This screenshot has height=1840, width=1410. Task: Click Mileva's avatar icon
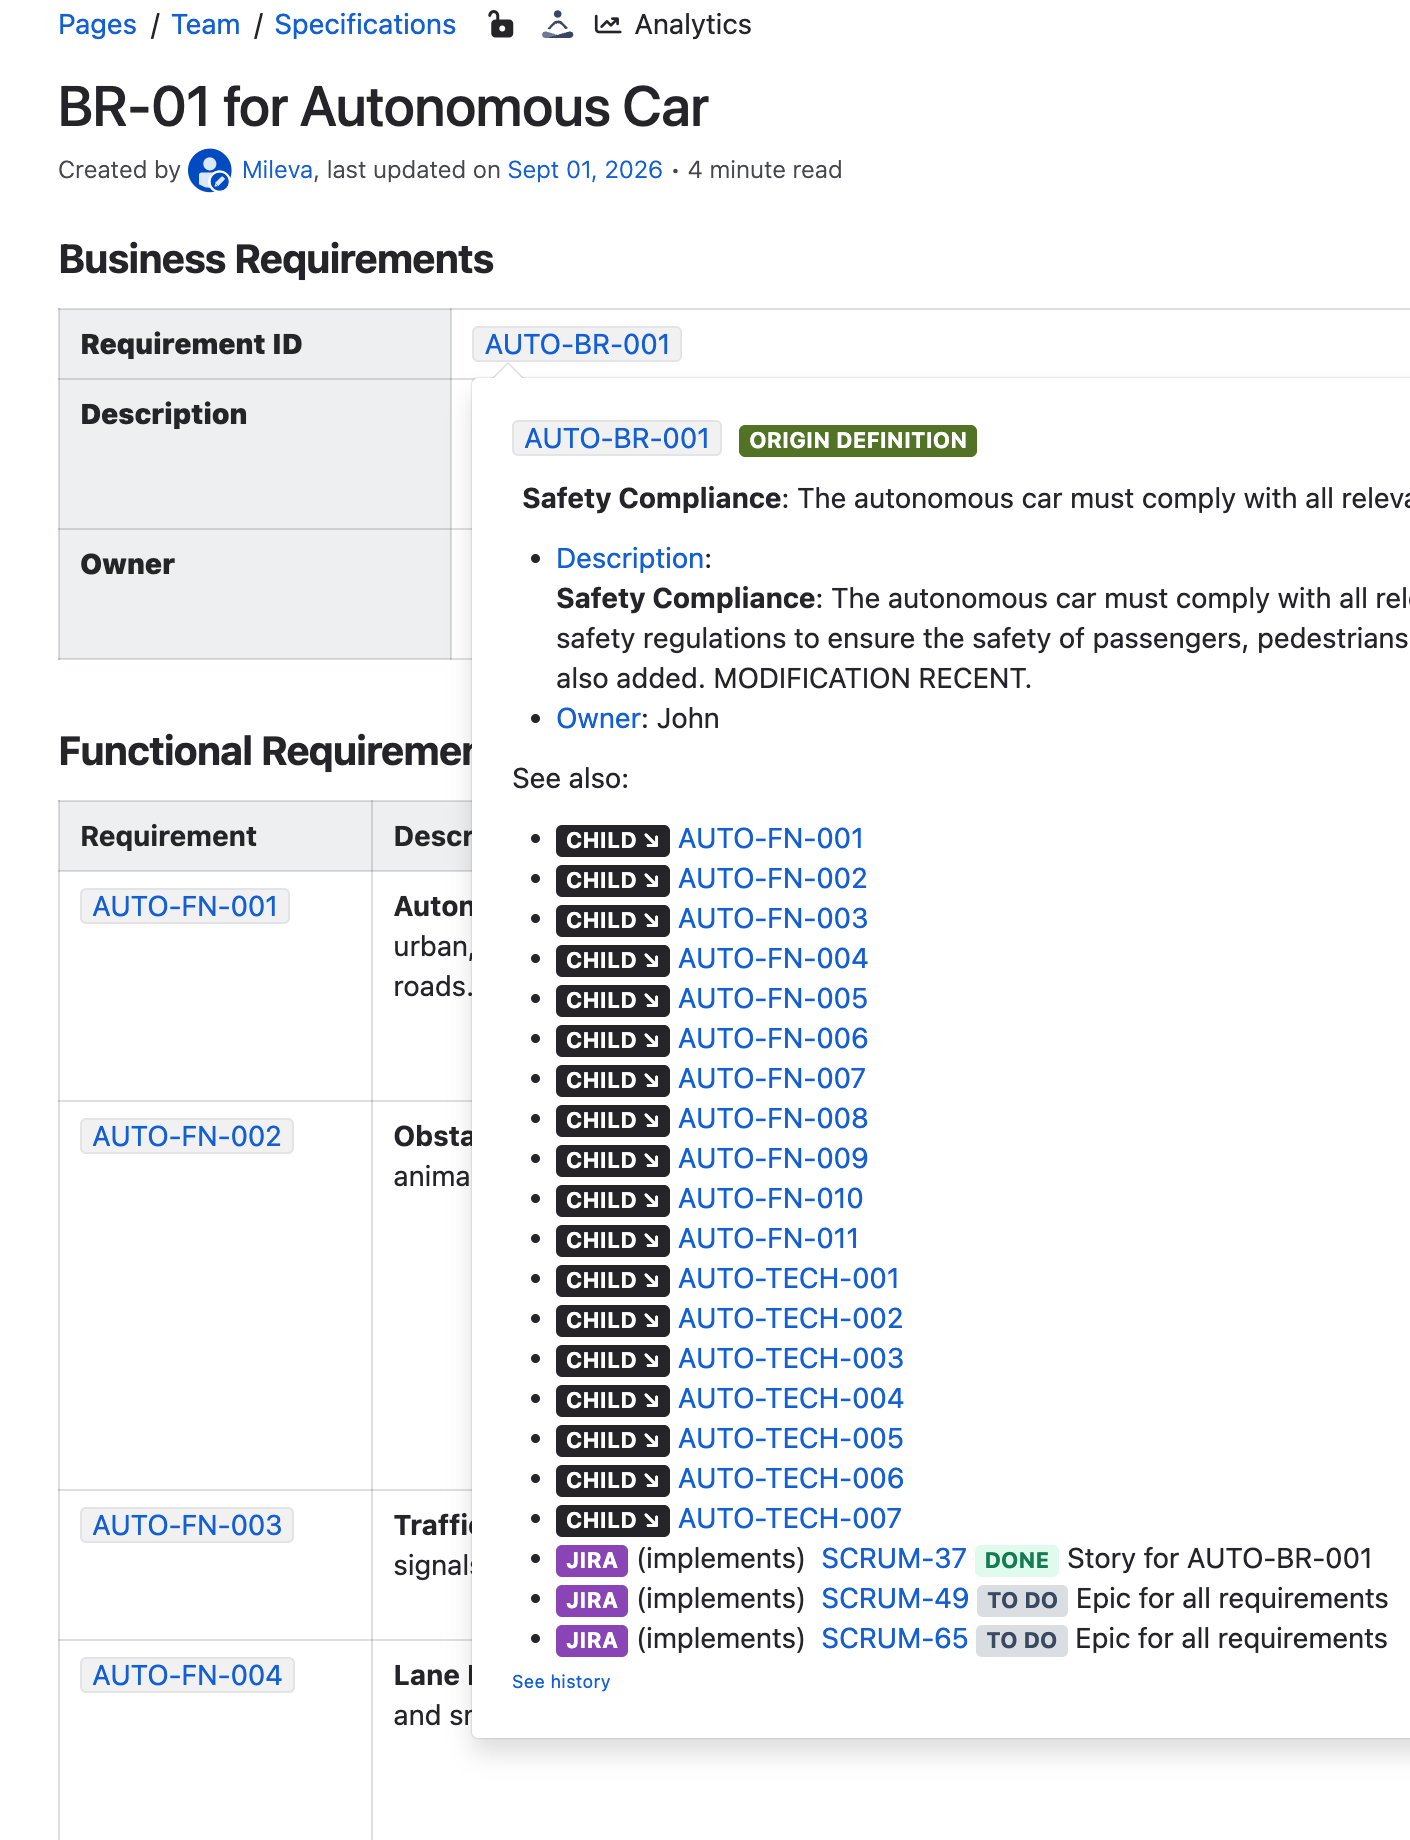pos(210,170)
